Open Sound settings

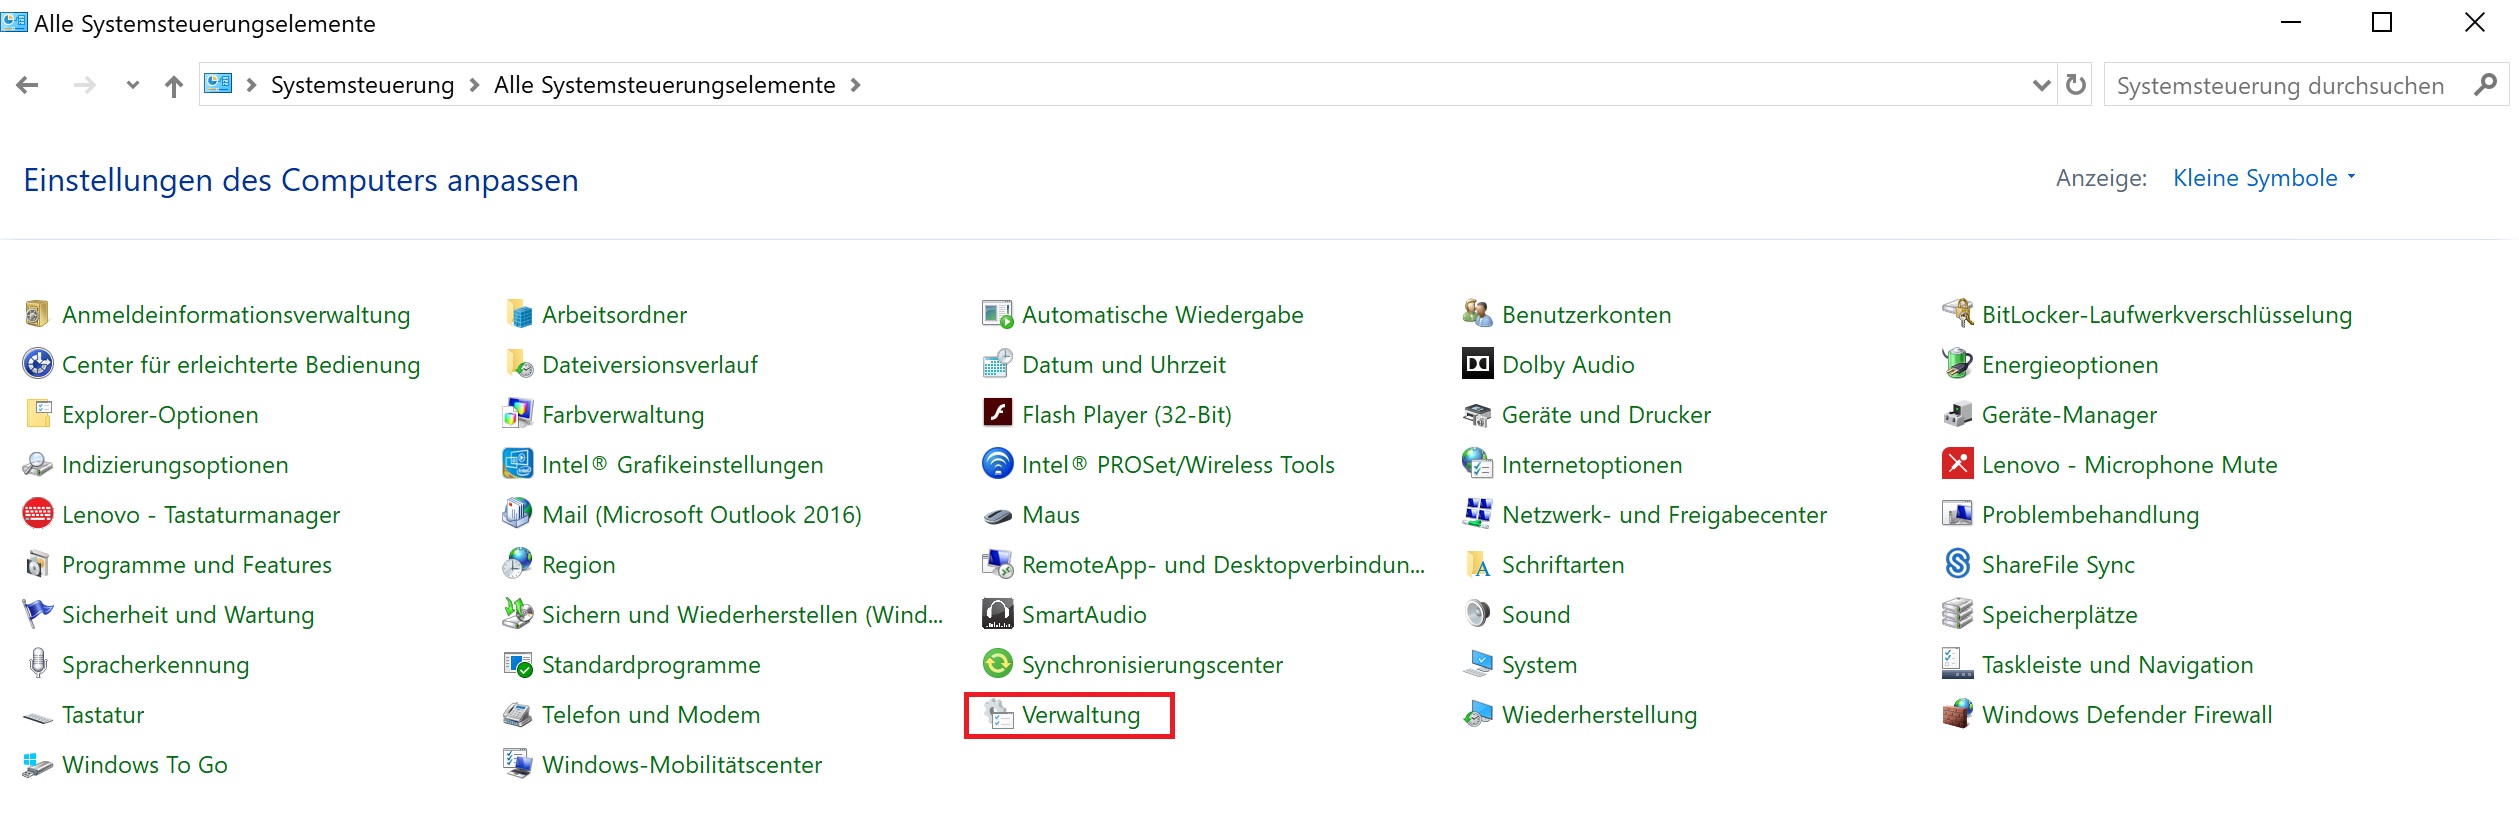pos(1536,615)
